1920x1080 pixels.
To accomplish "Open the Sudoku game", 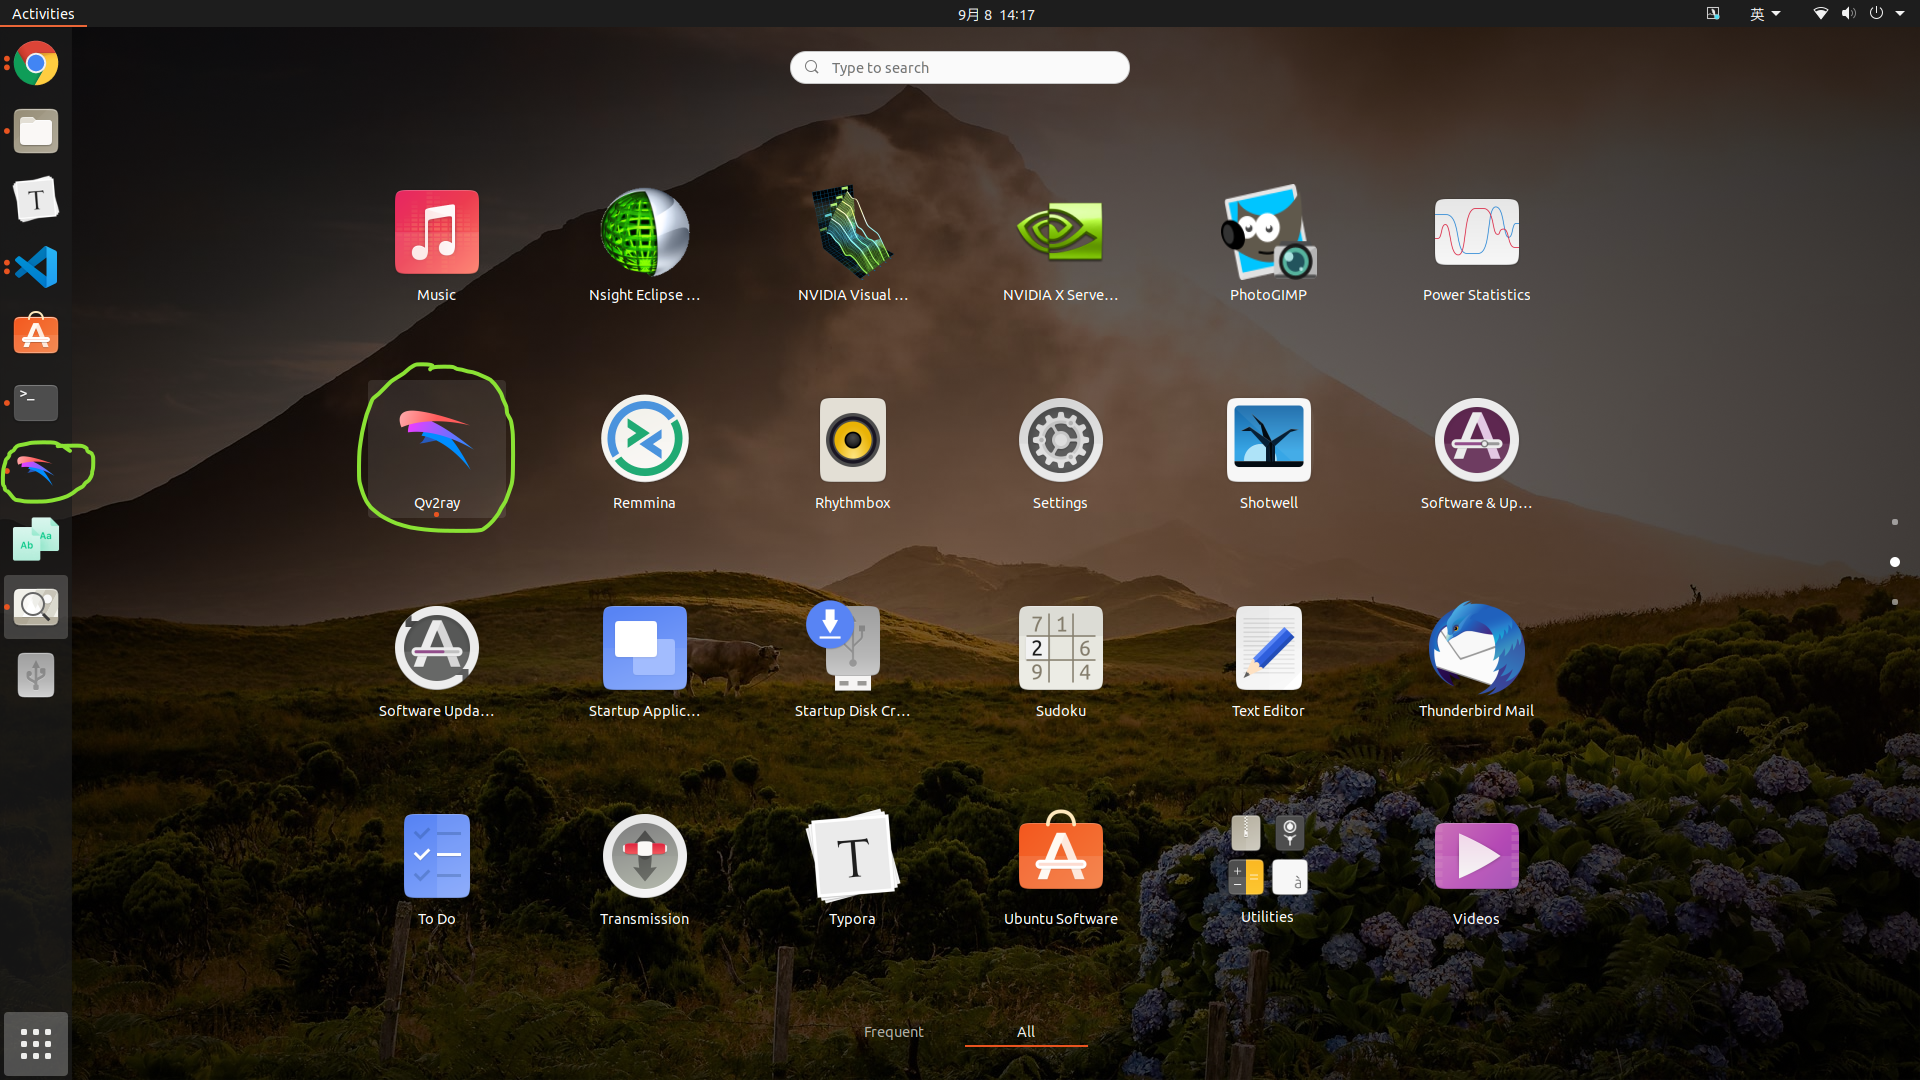I will pyautogui.click(x=1060, y=648).
